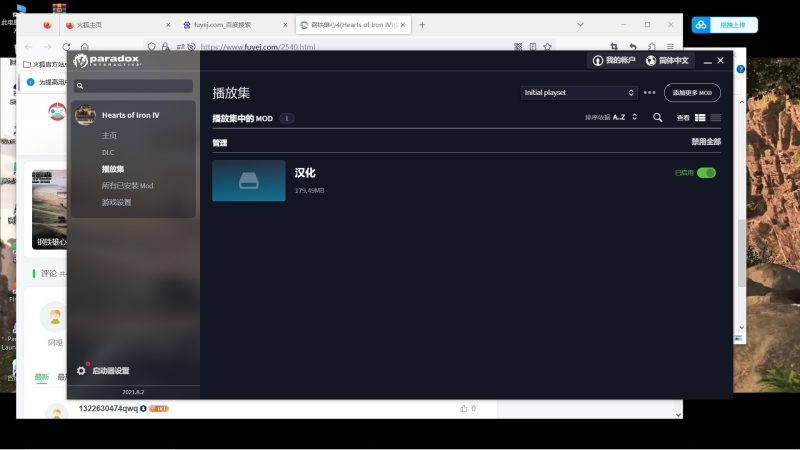Click the 汉化 mod thumbnail
800x450 pixels.
point(249,181)
